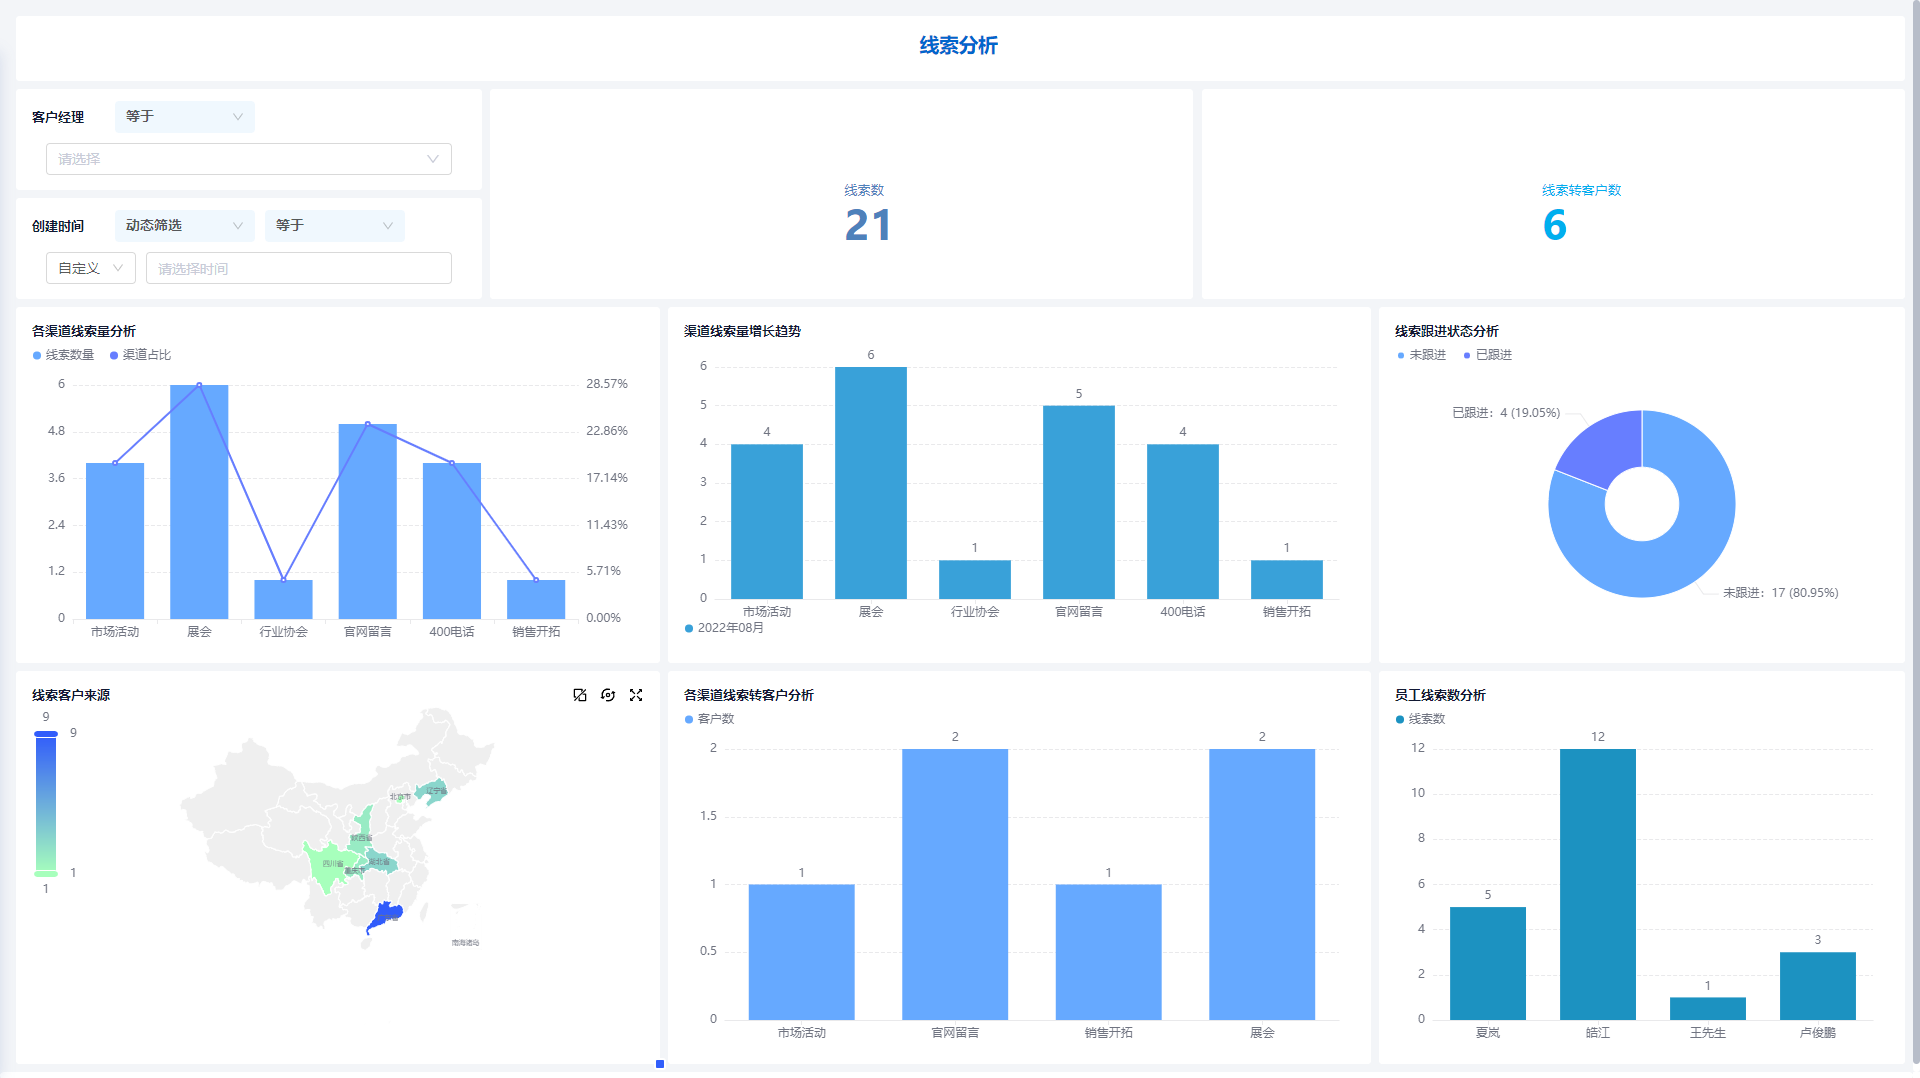1920x1078 pixels.
Task: Click the 未跟进: 17 (80.95%) pie label
Action: [x=1781, y=593]
